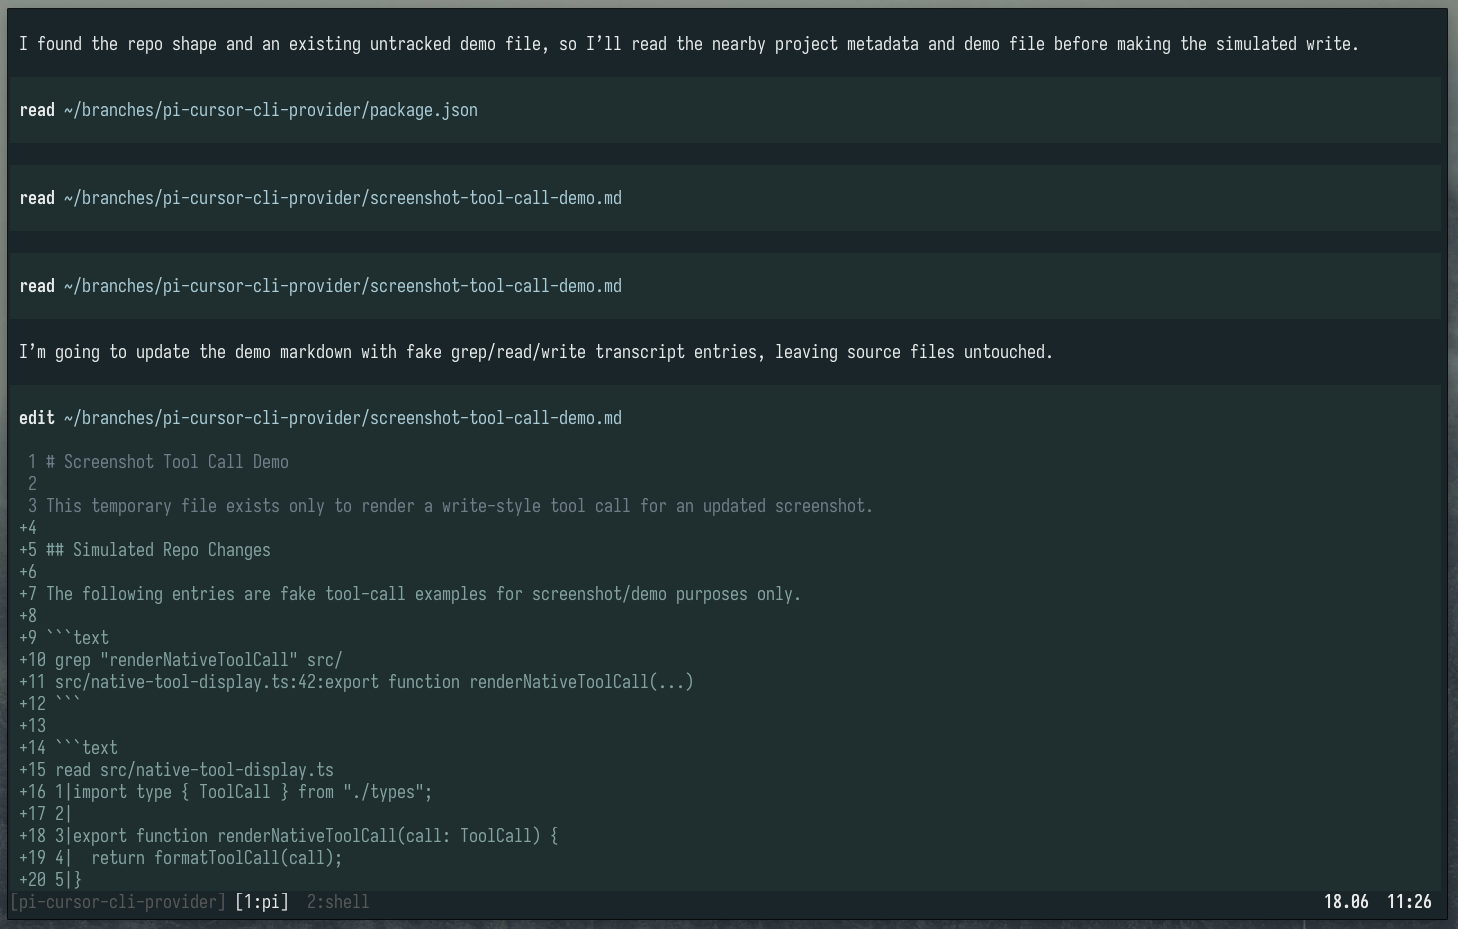The height and width of the screenshot is (929, 1458).
Task: Click the clock showing 11:26
Action: click(x=1409, y=902)
